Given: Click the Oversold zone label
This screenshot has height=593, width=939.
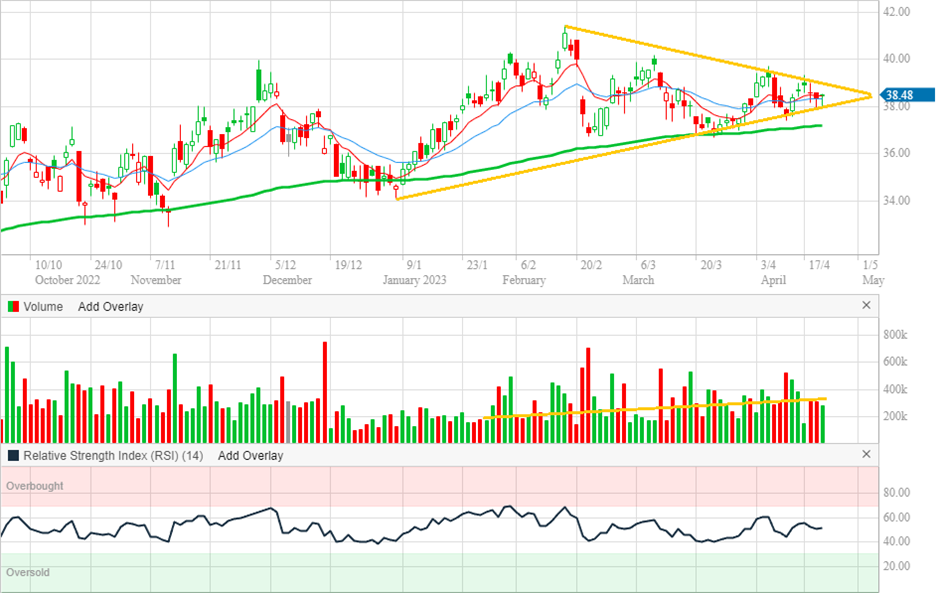Looking at the screenshot, I should pyautogui.click(x=28, y=573).
